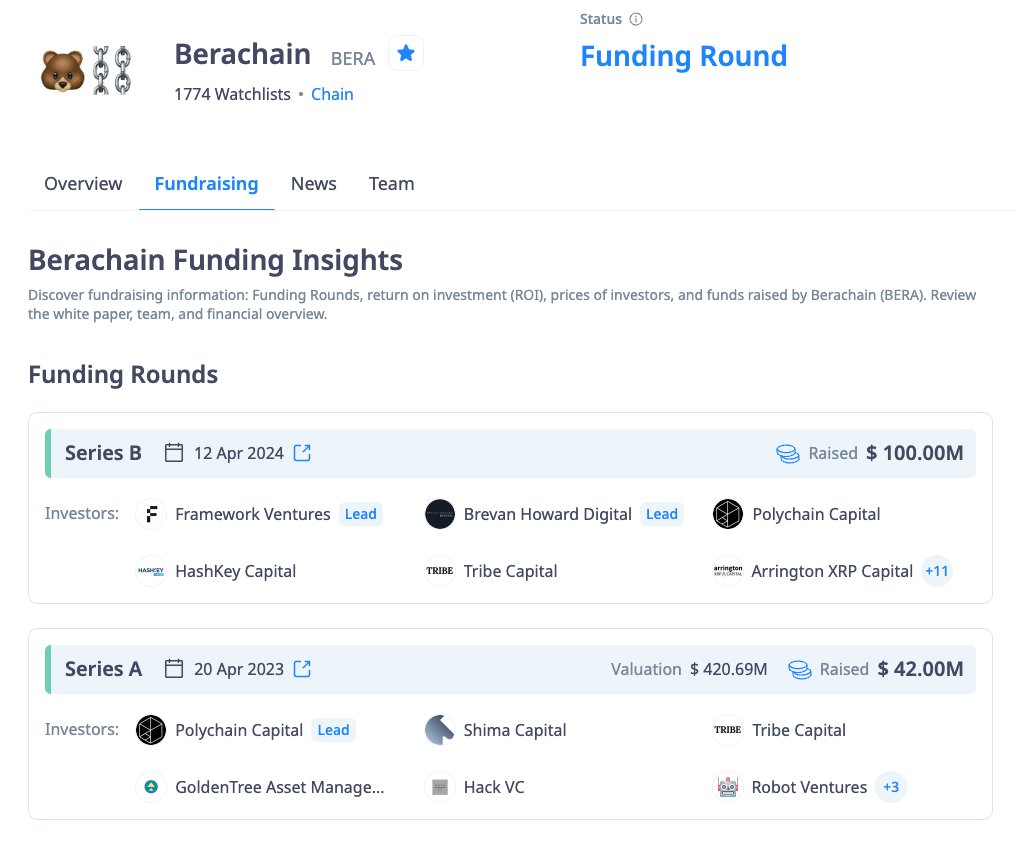Open the HashKey Capital investor link
The height and width of the screenshot is (845, 1016).
pyautogui.click(x=235, y=571)
